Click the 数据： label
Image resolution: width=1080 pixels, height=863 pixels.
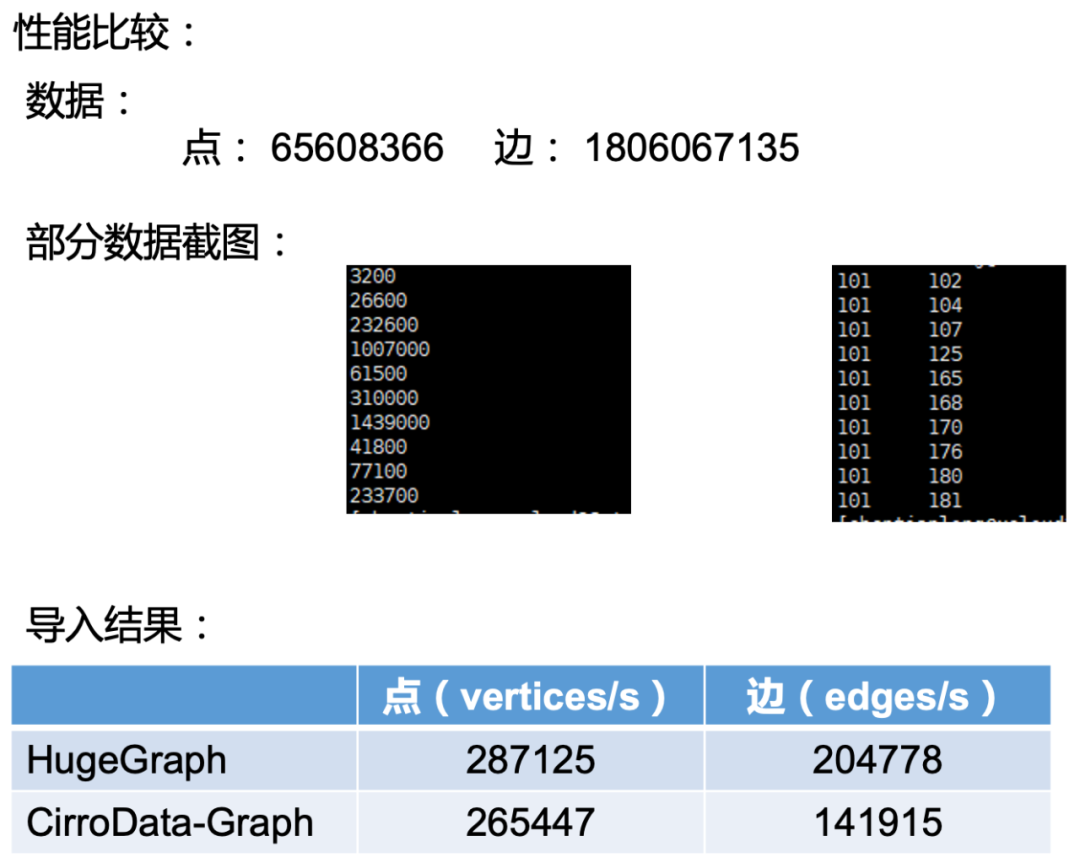click(78, 101)
